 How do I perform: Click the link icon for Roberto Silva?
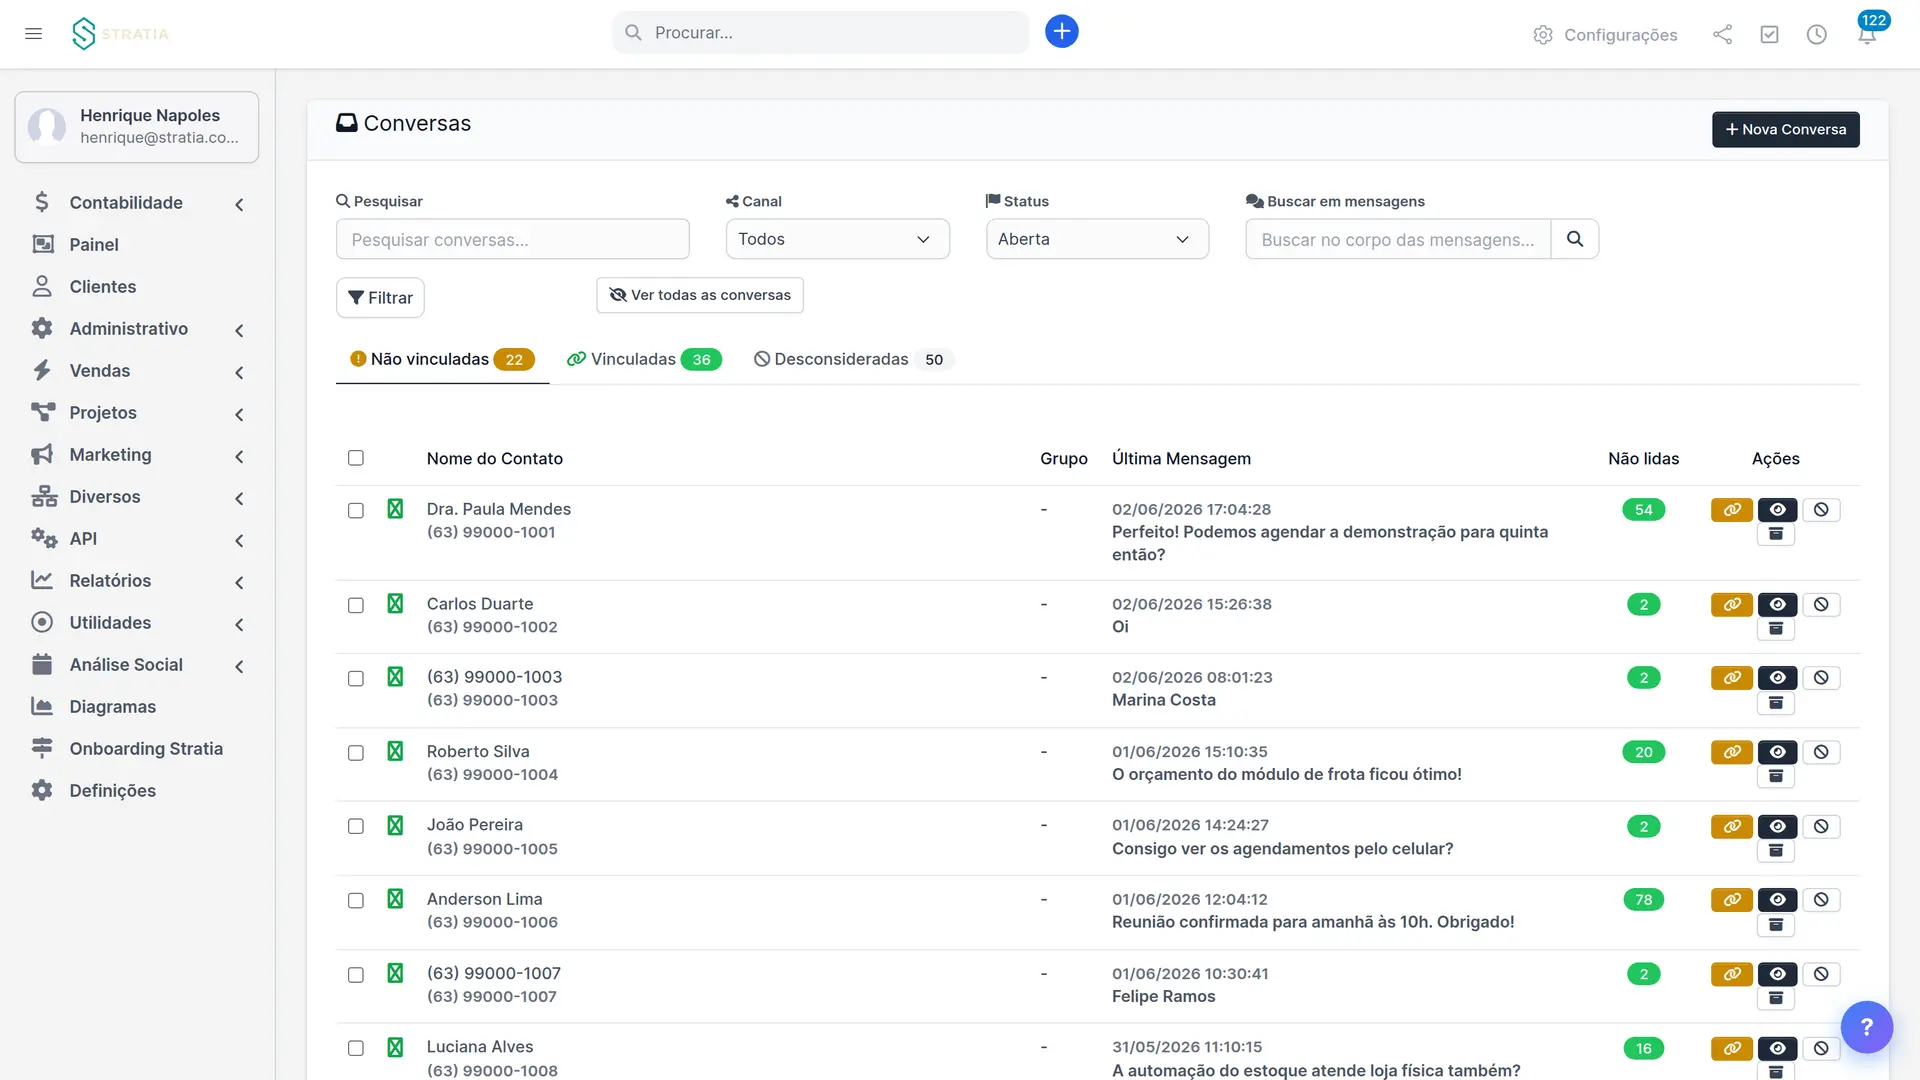coord(1731,752)
